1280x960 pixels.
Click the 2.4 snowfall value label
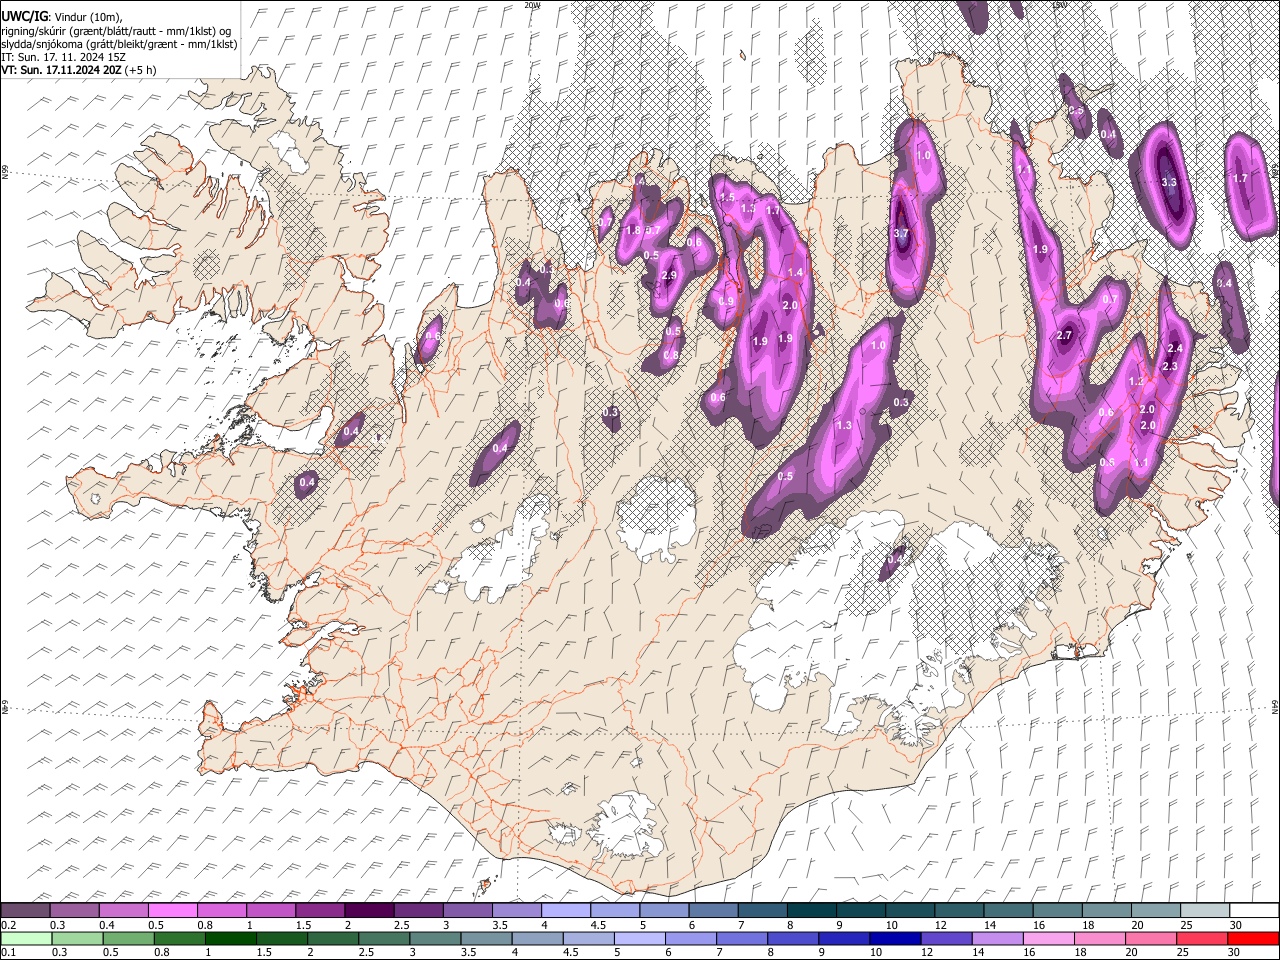[1175, 349]
